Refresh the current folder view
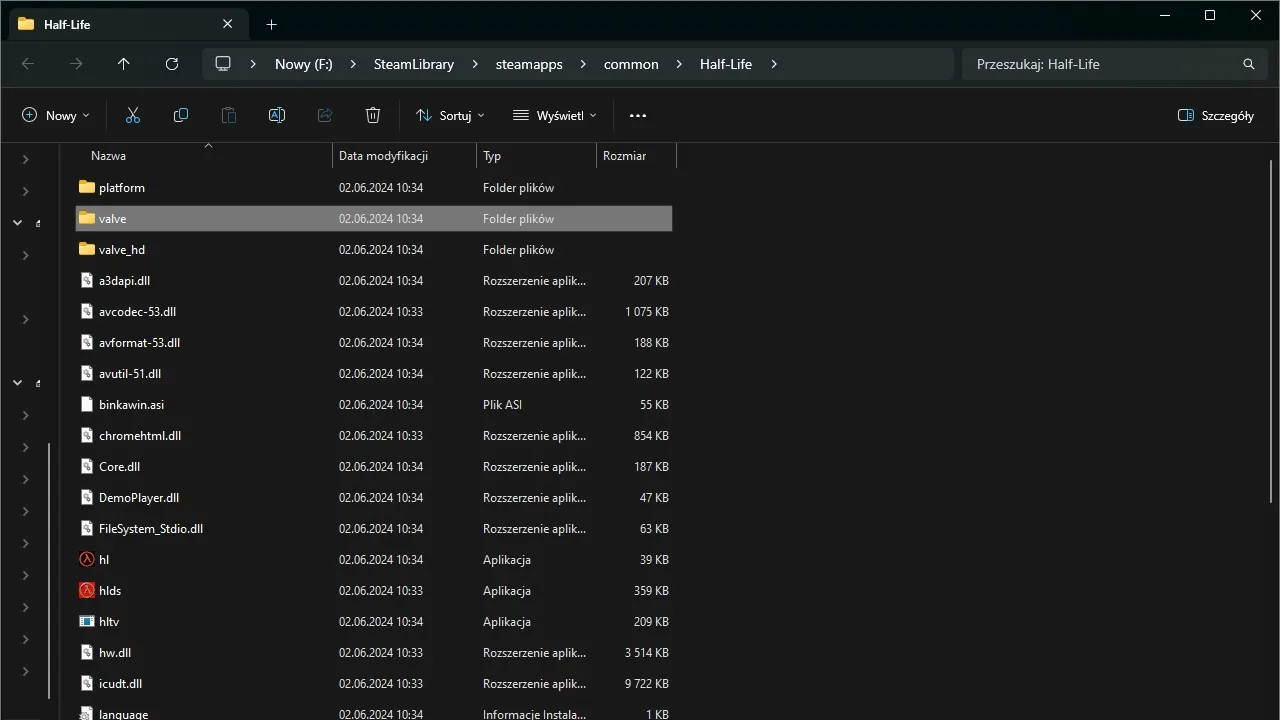Image resolution: width=1280 pixels, height=720 pixels. pyautogui.click(x=172, y=64)
